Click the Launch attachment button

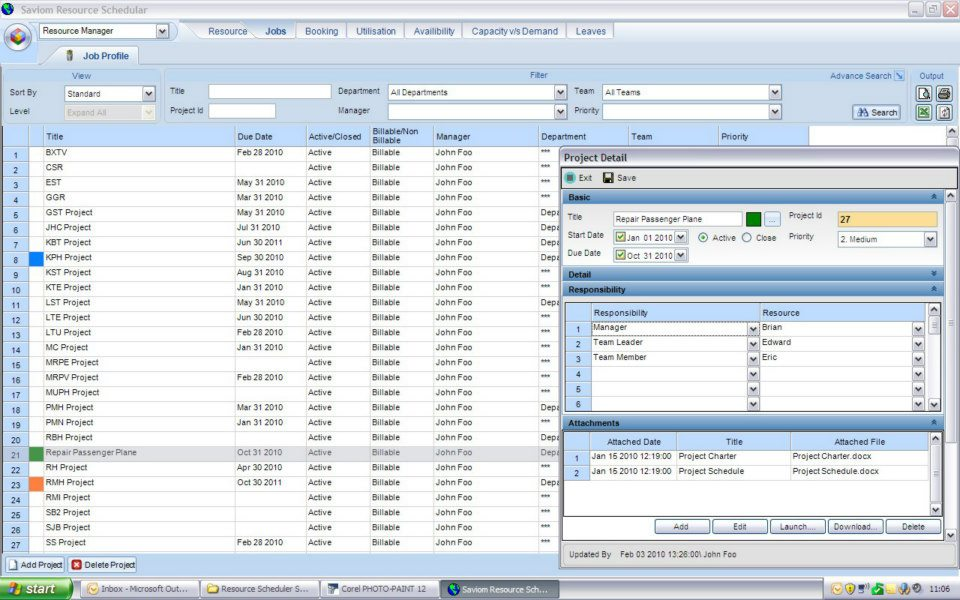coord(798,527)
